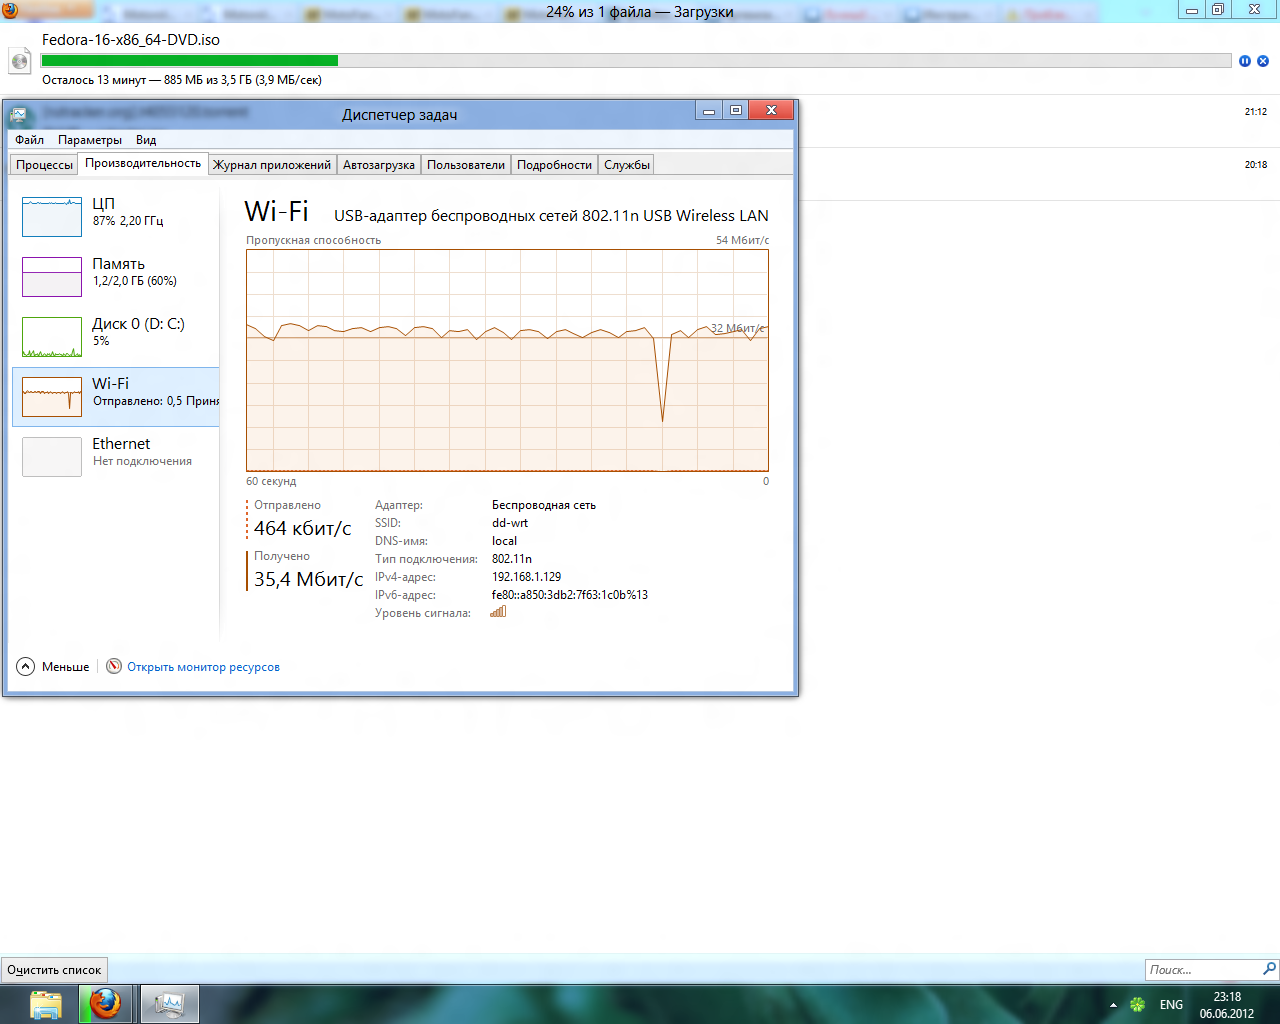Screen dimensions: 1280x1024
Task: Click the Получено 35,4 Мбит/с value
Action: click(x=308, y=579)
